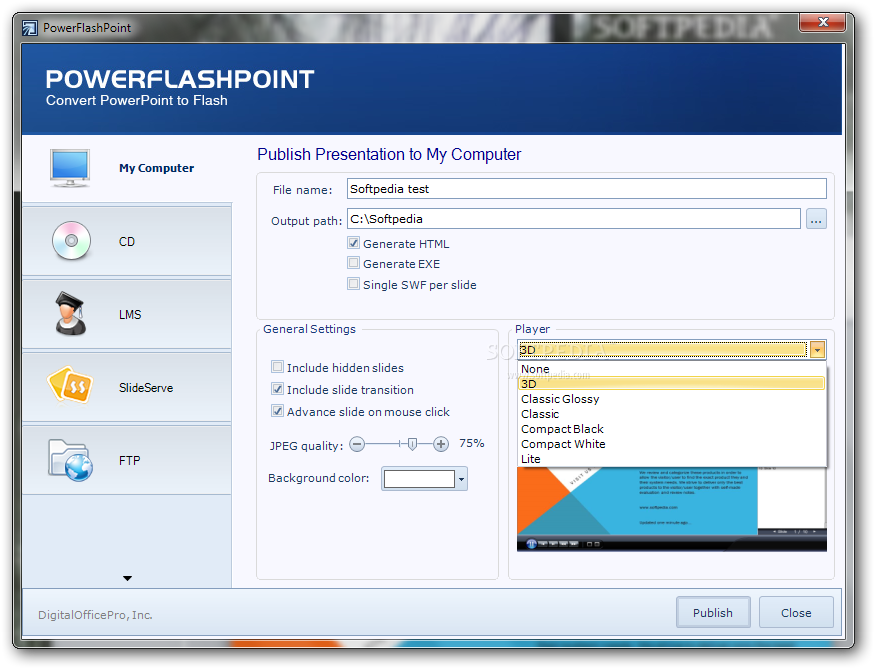Collapse the Player combo box arrow
The height and width of the screenshot is (669, 875).
pyautogui.click(x=818, y=350)
